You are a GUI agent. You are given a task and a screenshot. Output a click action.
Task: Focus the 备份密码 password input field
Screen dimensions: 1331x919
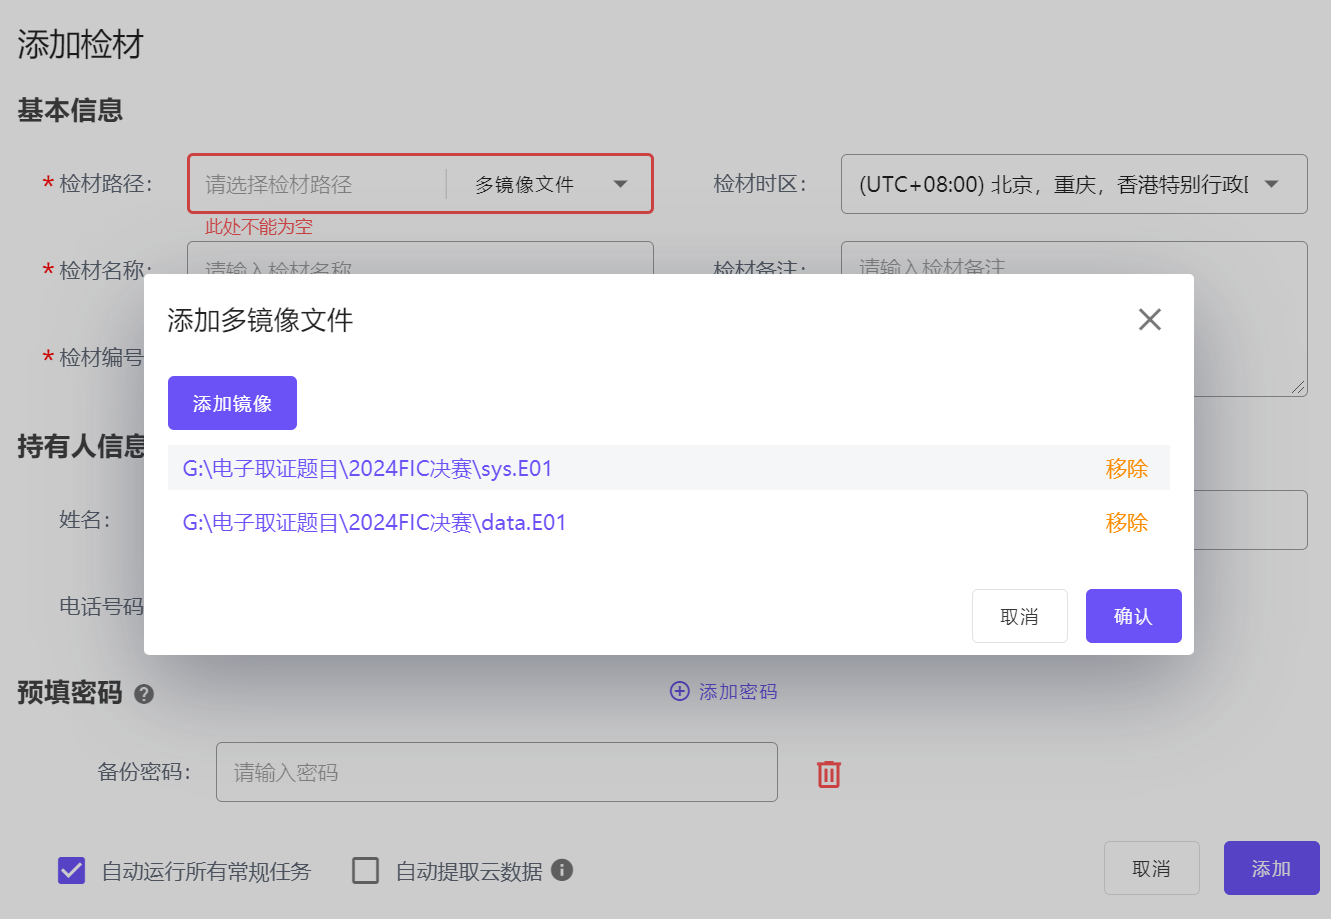[496, 772]
